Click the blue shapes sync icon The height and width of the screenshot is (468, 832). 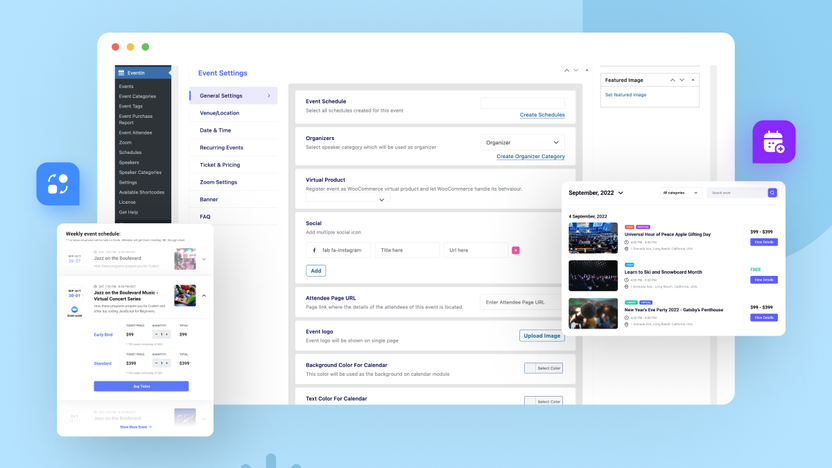[x=58, y=184]
